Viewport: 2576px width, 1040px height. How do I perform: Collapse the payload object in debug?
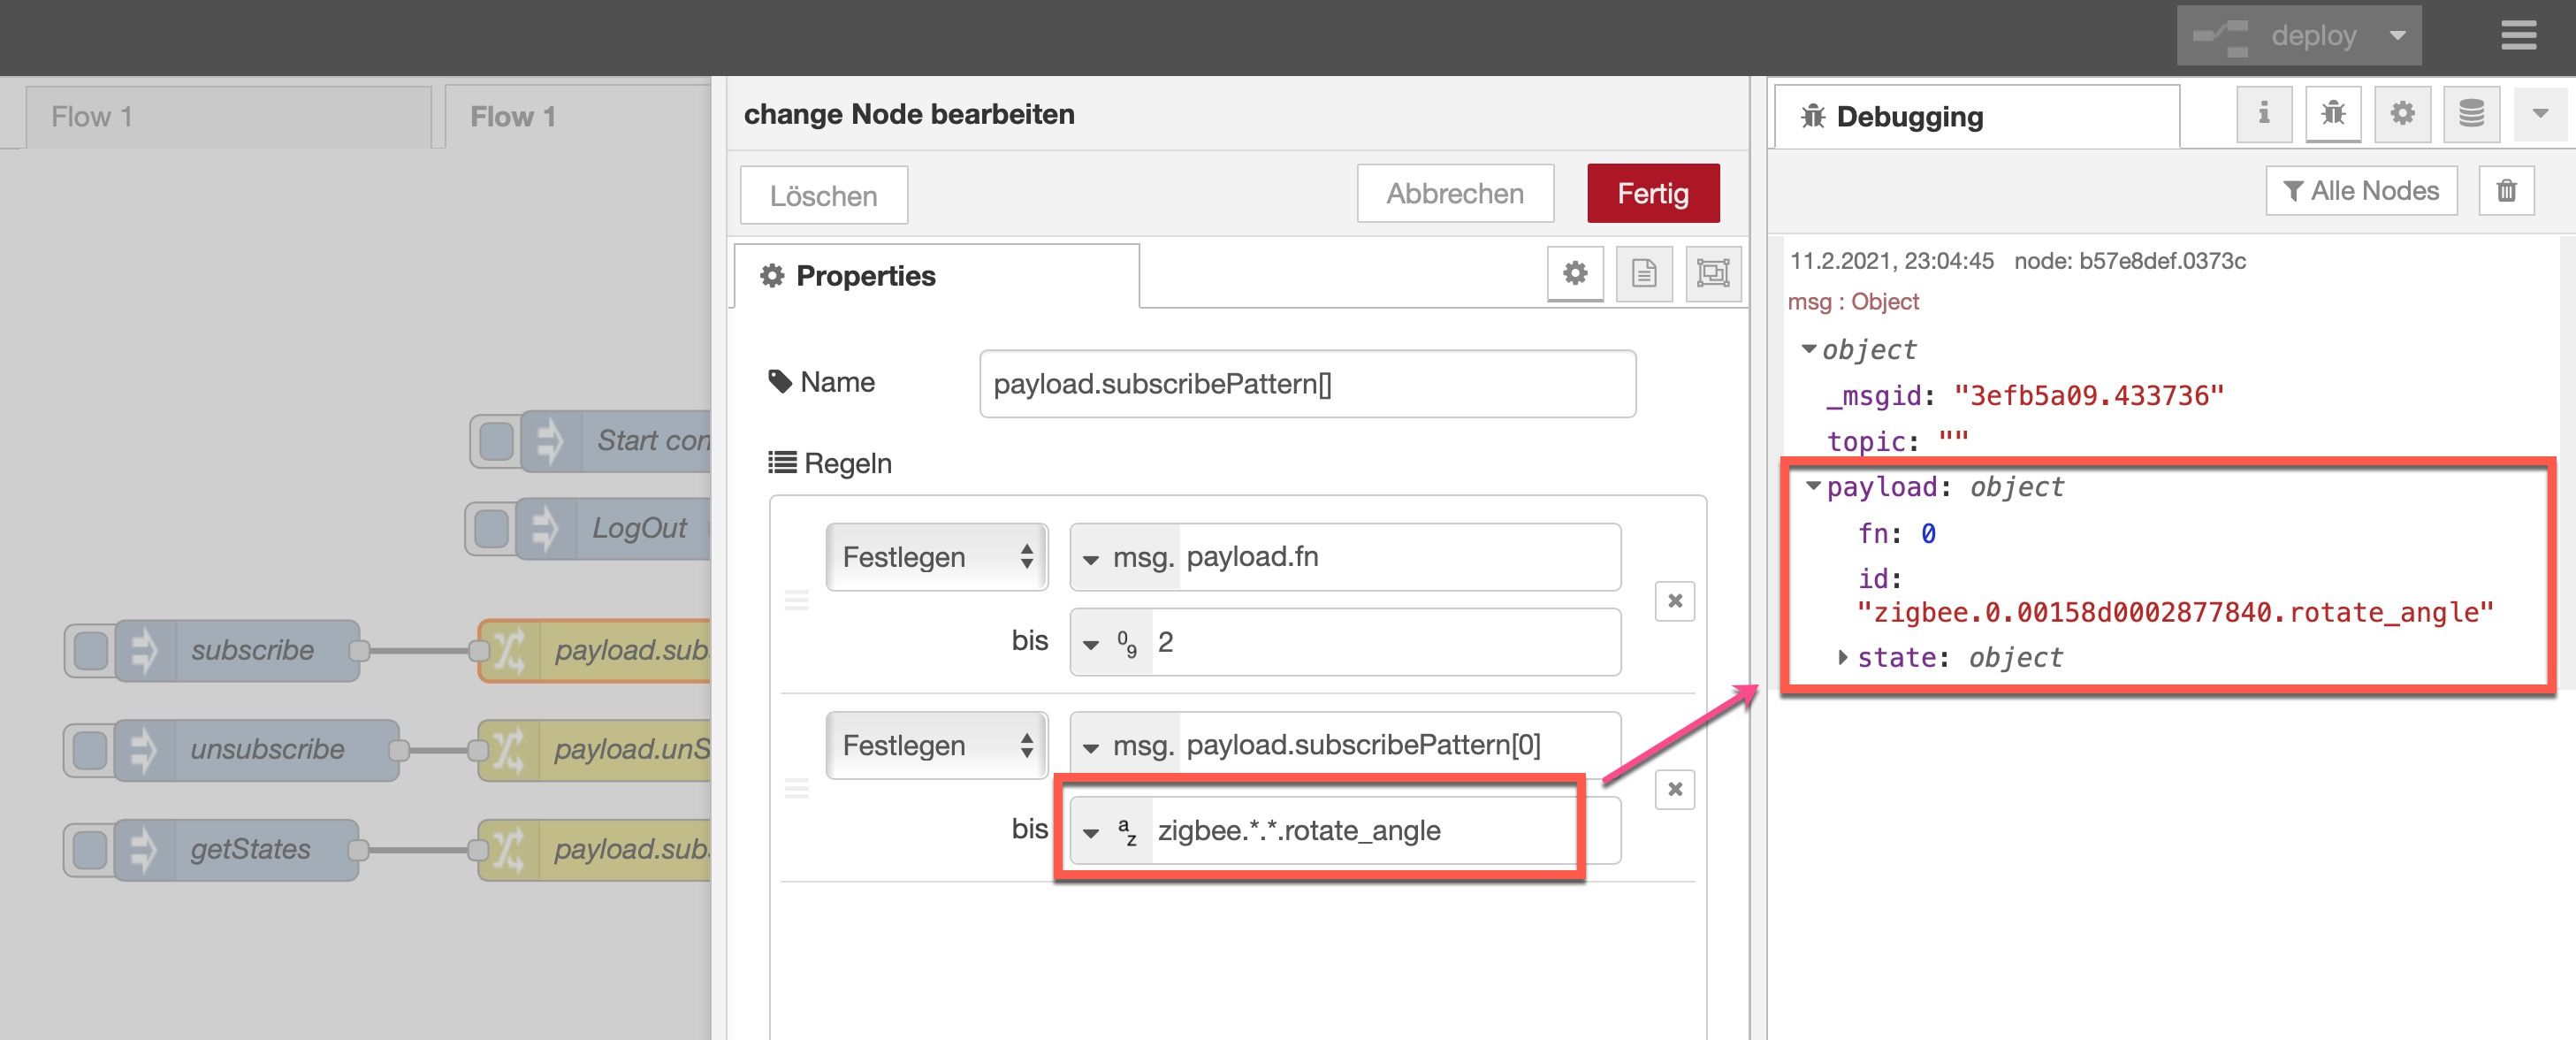point(1813,486)
